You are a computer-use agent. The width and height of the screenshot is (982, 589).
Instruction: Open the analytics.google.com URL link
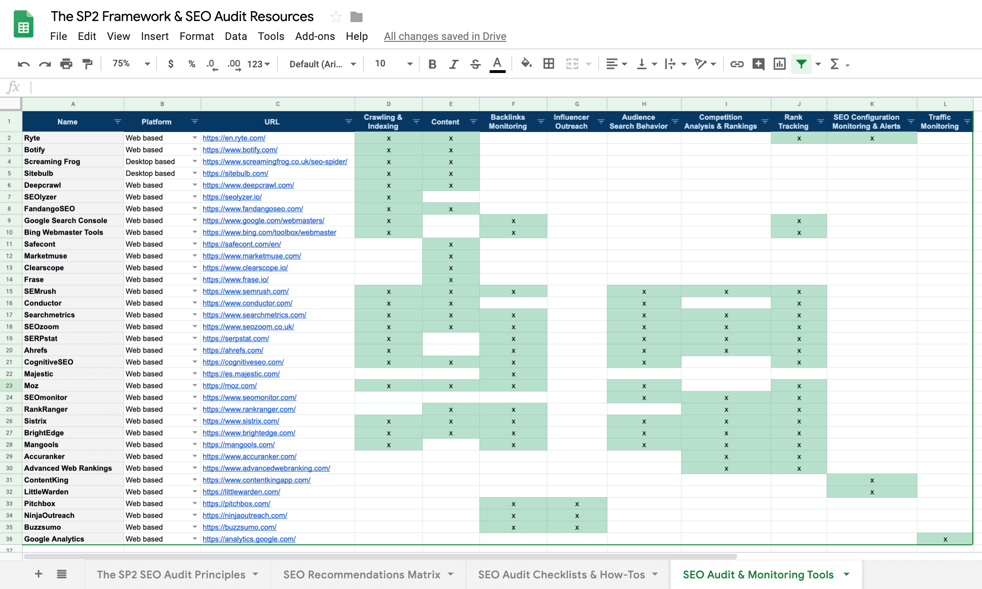click(x=249, y=539)
